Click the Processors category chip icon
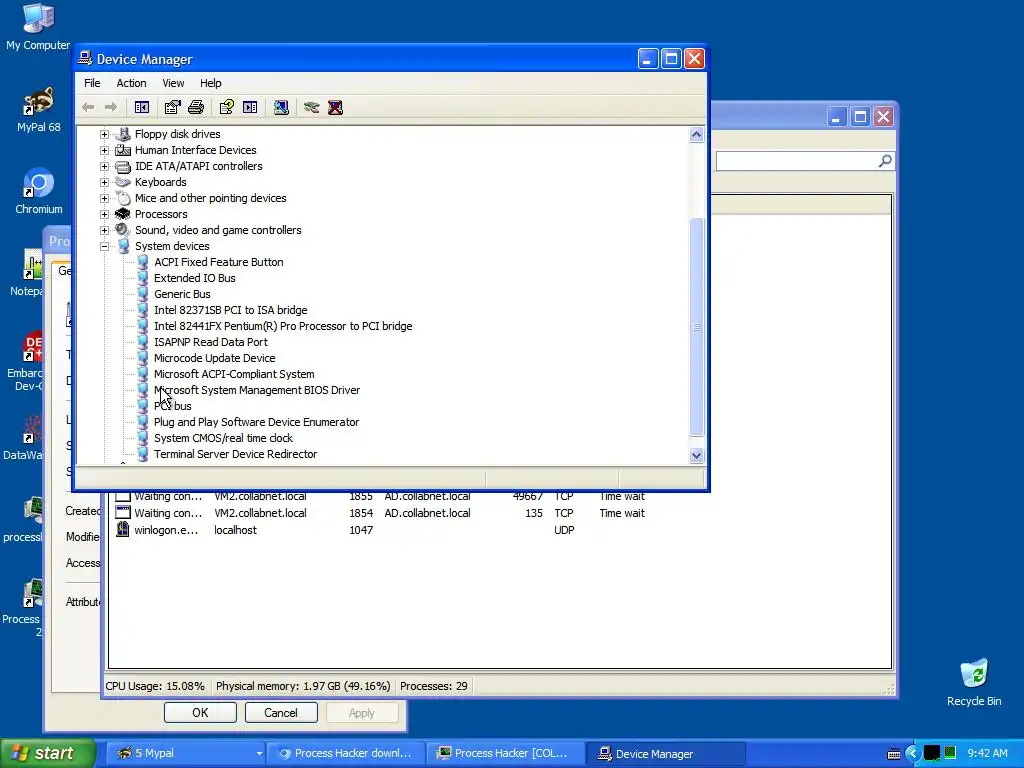This screenshot has width=1024, height=768. pos(122,214)
